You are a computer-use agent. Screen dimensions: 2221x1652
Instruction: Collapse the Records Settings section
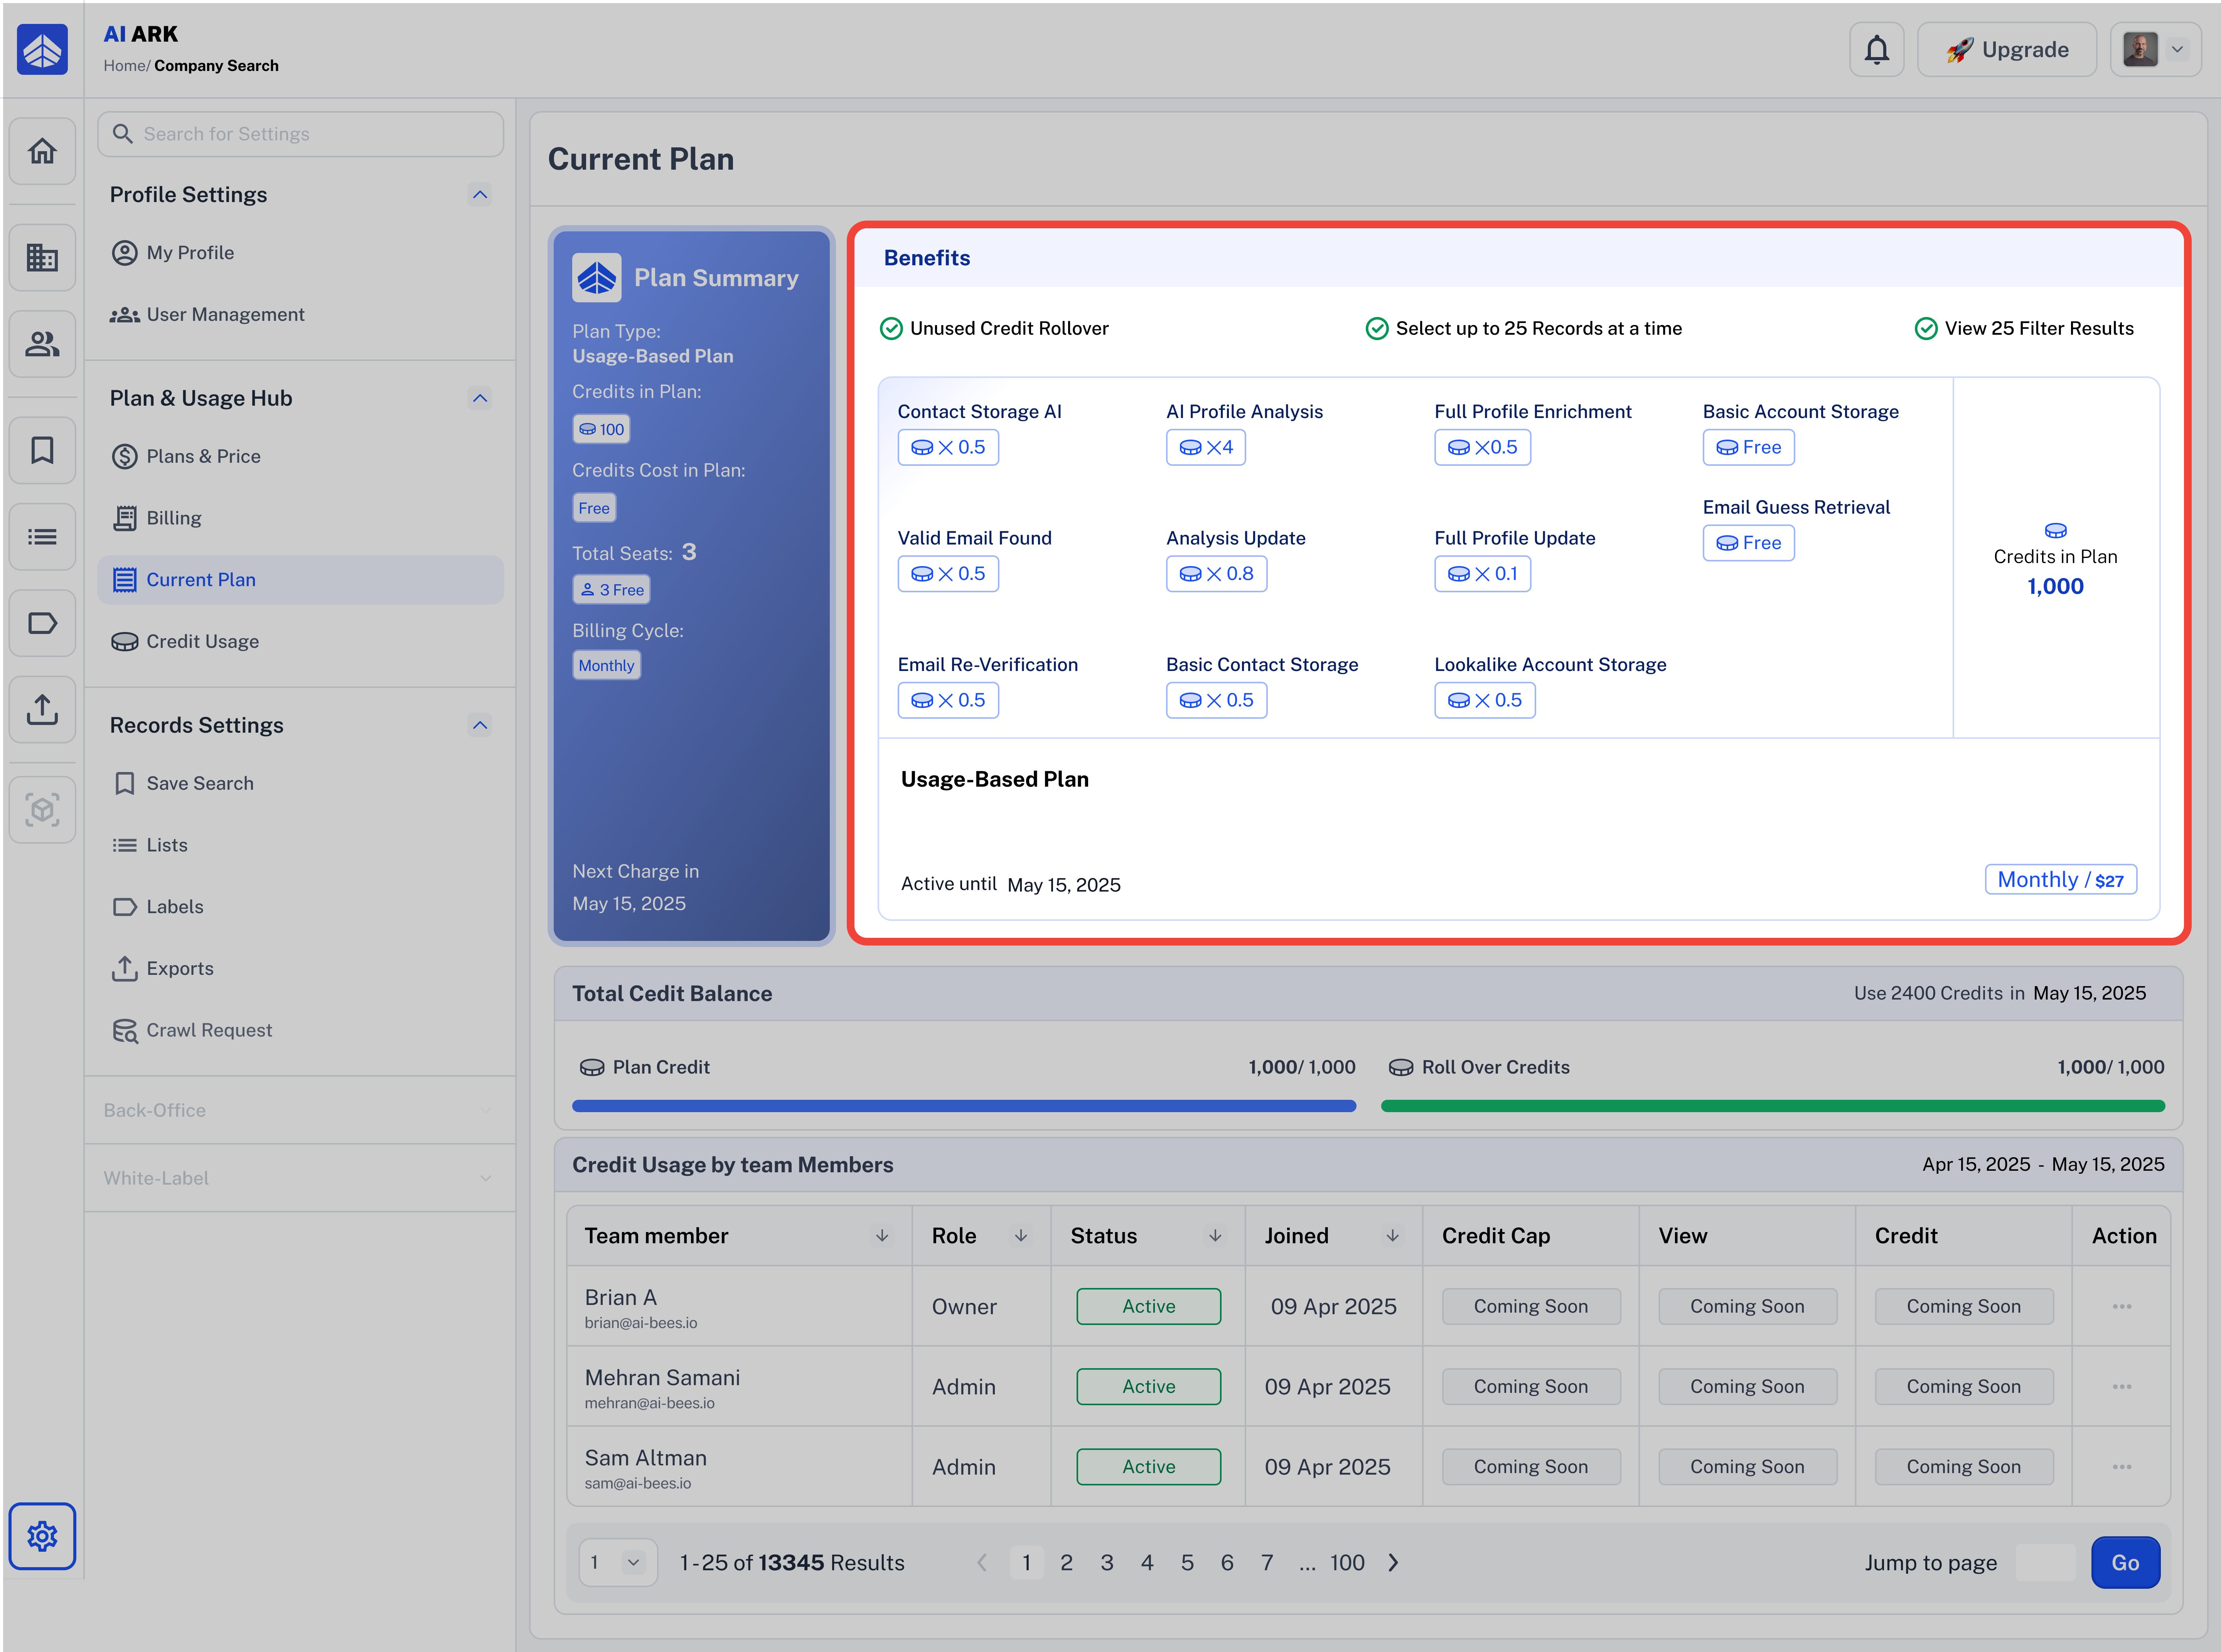point(480,725)
